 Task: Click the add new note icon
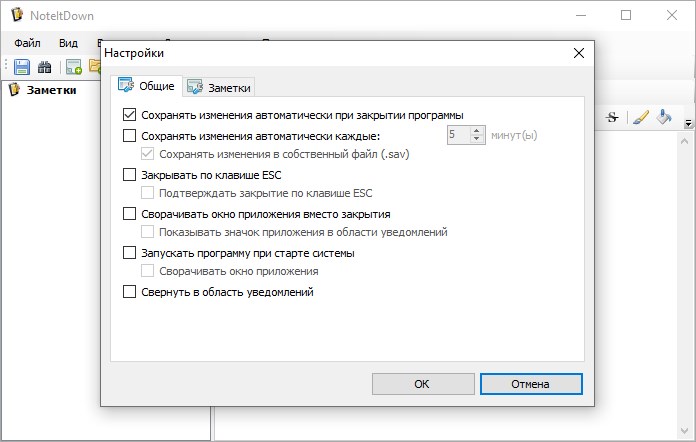[73, 67]
